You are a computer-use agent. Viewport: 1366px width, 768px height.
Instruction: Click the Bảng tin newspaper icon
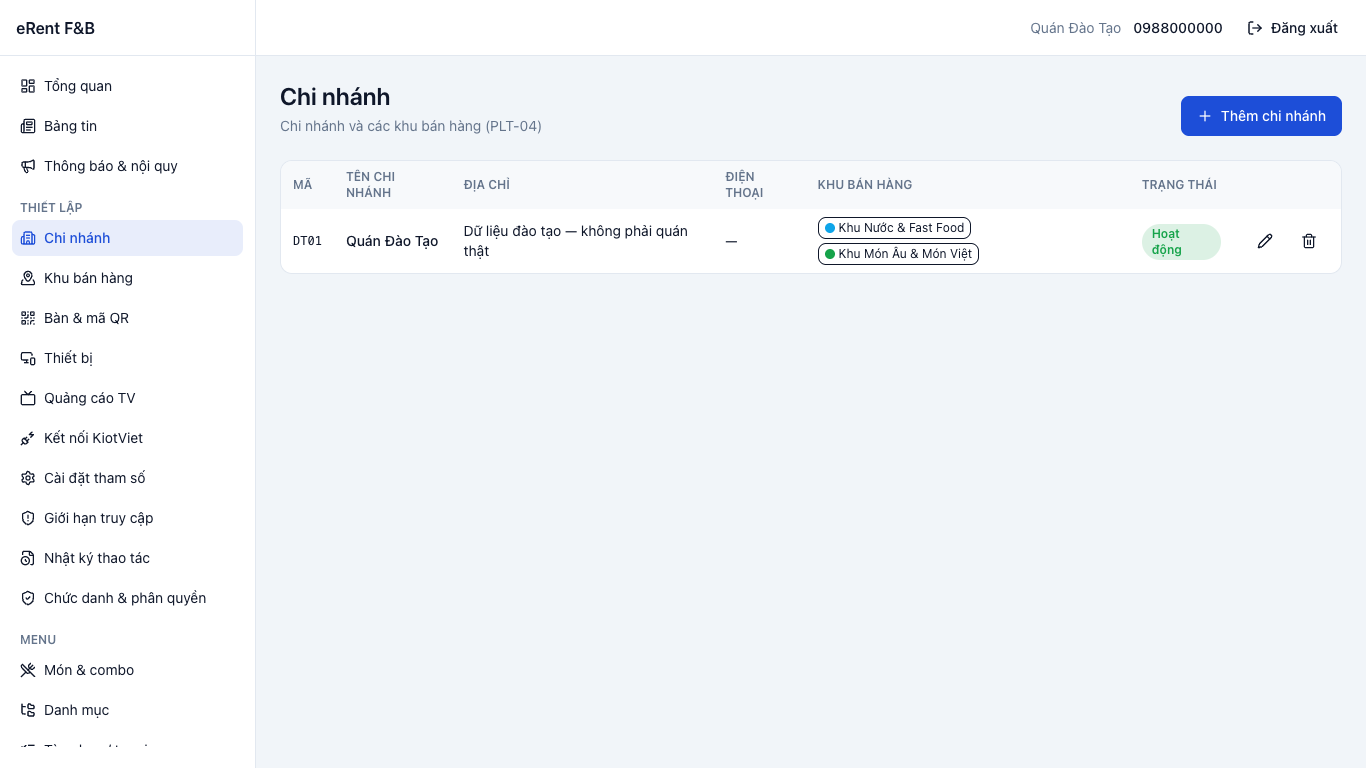[x=28, y=126]
